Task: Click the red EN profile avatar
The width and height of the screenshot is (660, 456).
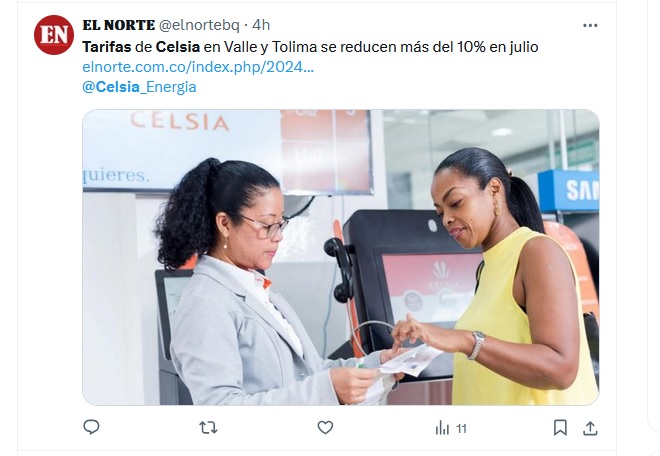Action: [x=54, y=35]
